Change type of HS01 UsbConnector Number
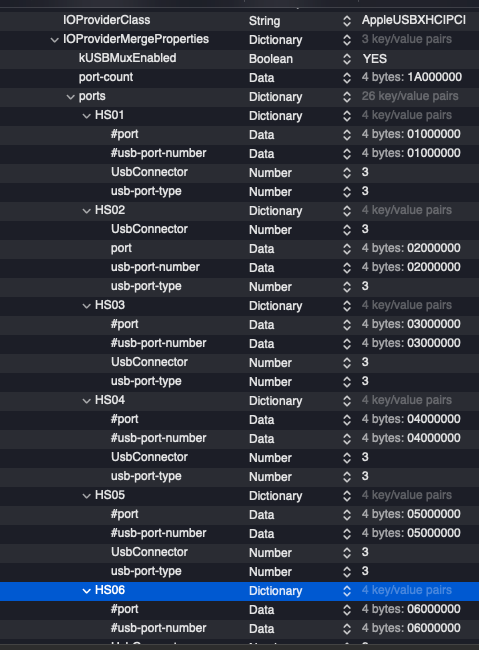This screenshot has height=650, width=479. tap(347, 173)
